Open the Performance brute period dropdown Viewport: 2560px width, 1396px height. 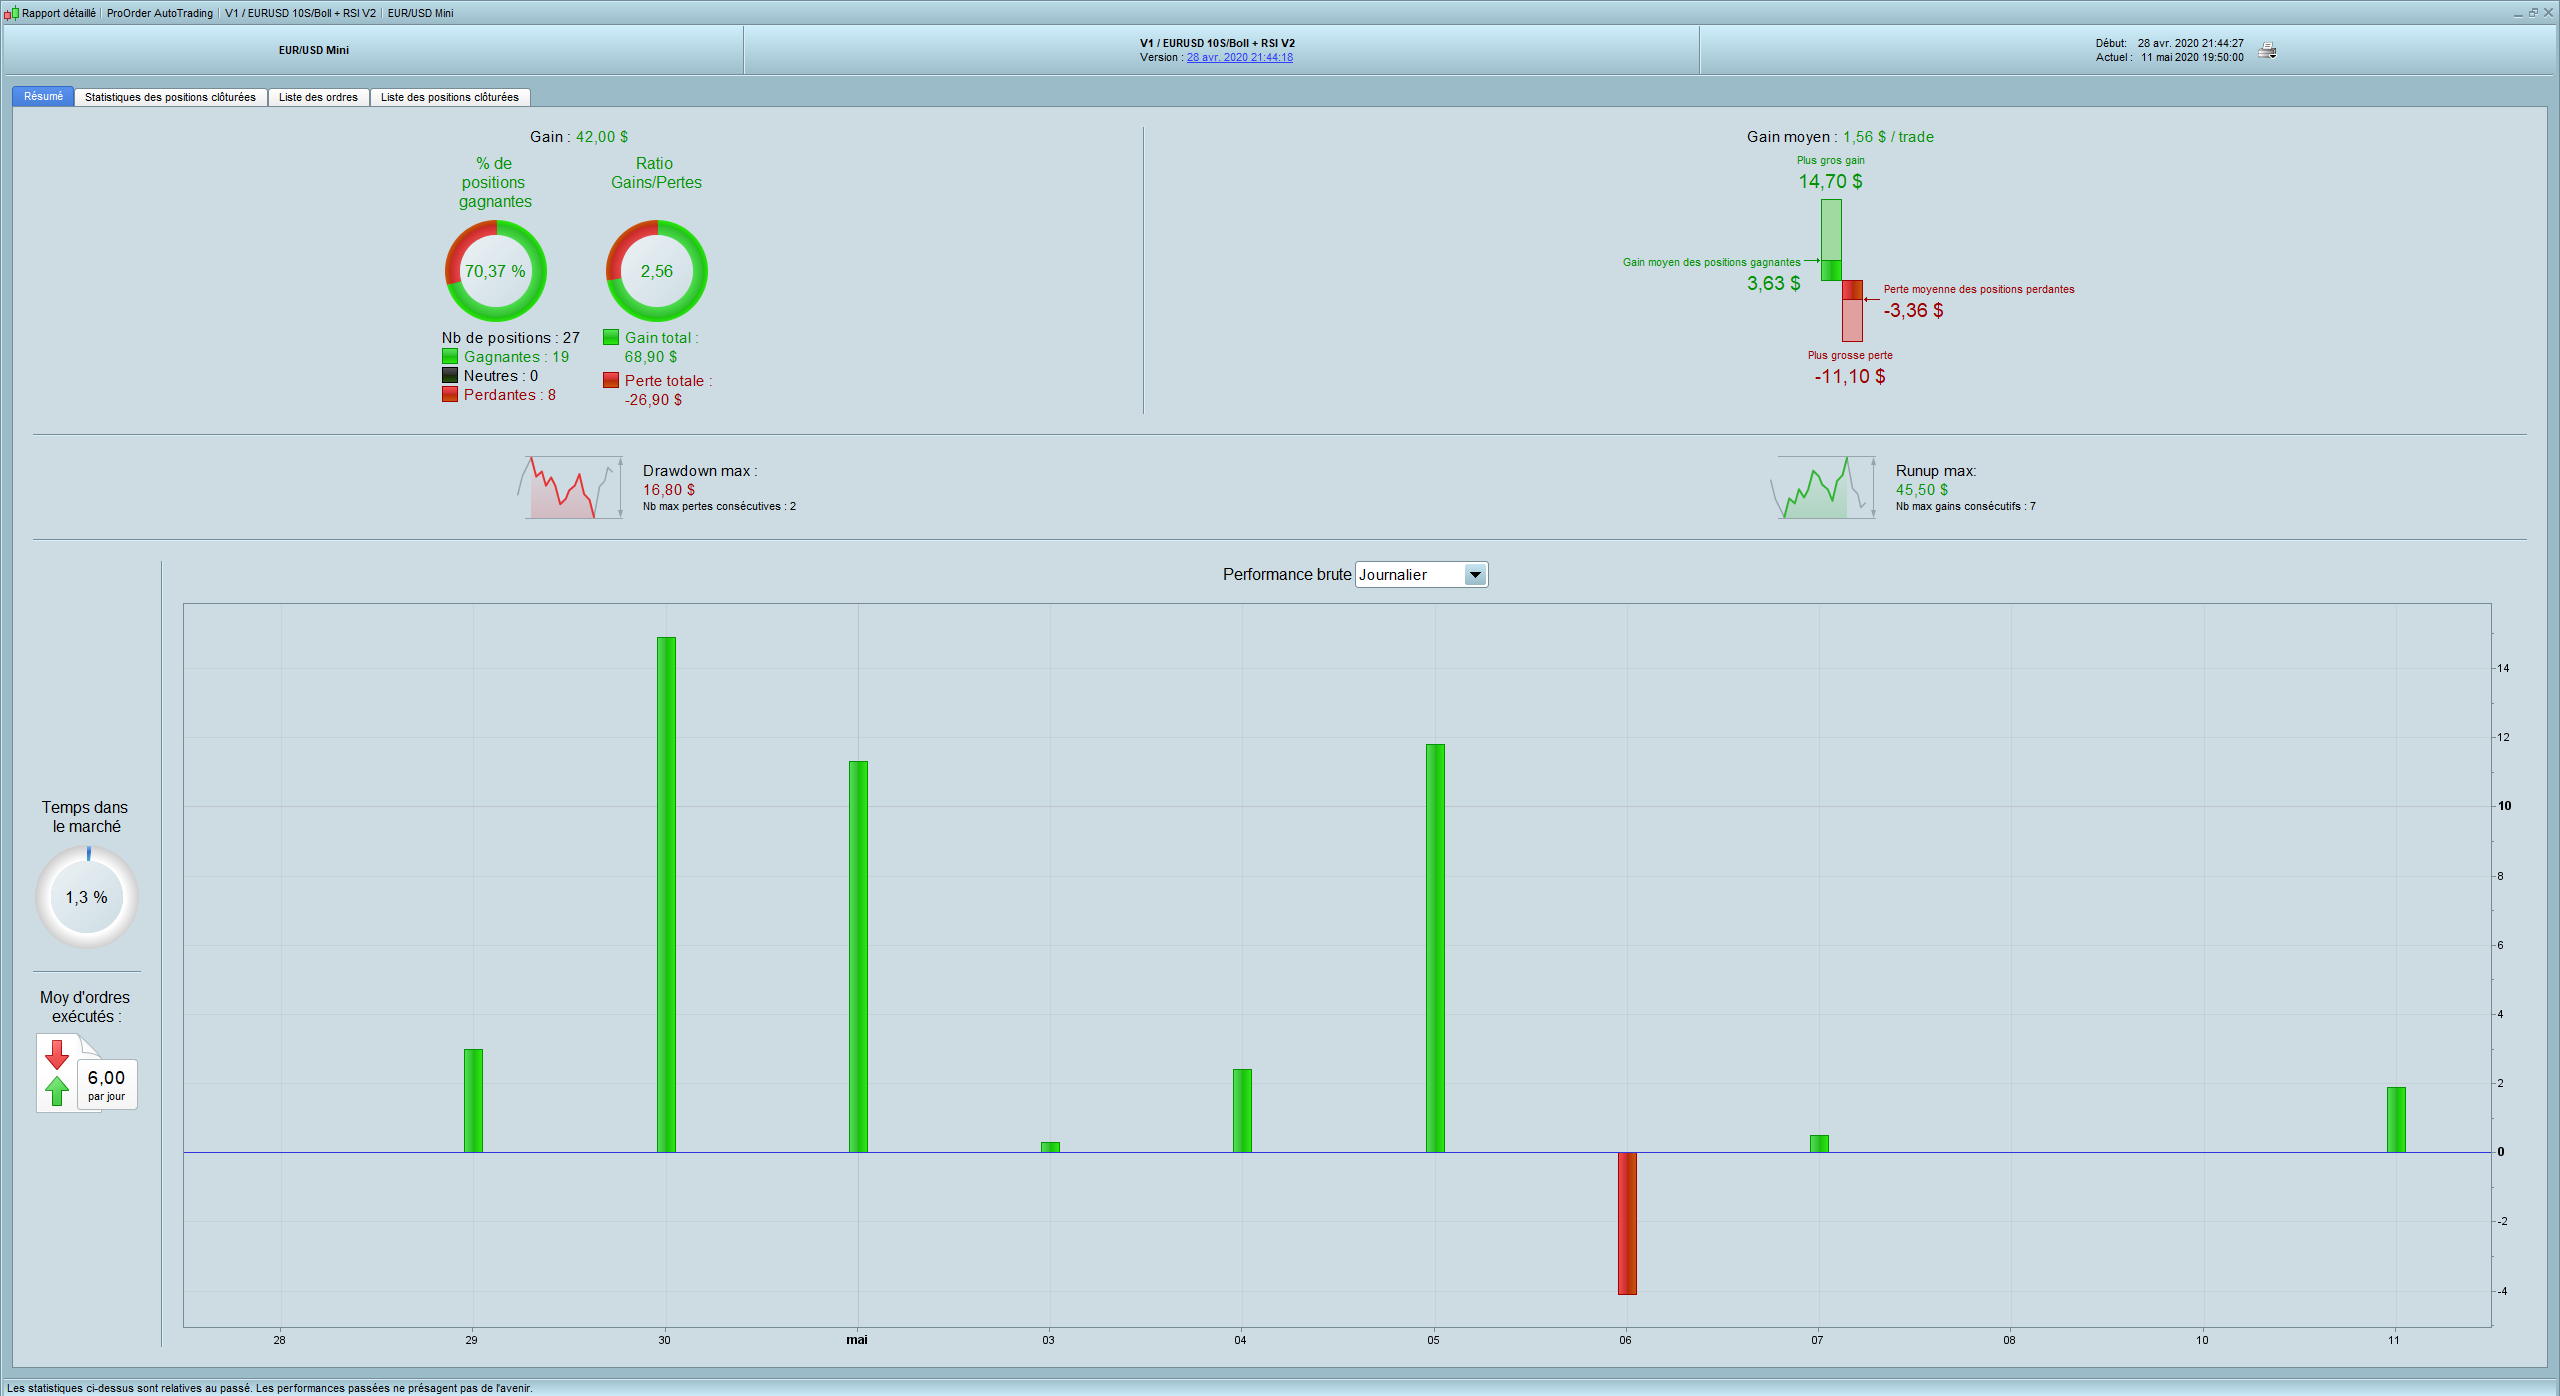pos(1410,575)
